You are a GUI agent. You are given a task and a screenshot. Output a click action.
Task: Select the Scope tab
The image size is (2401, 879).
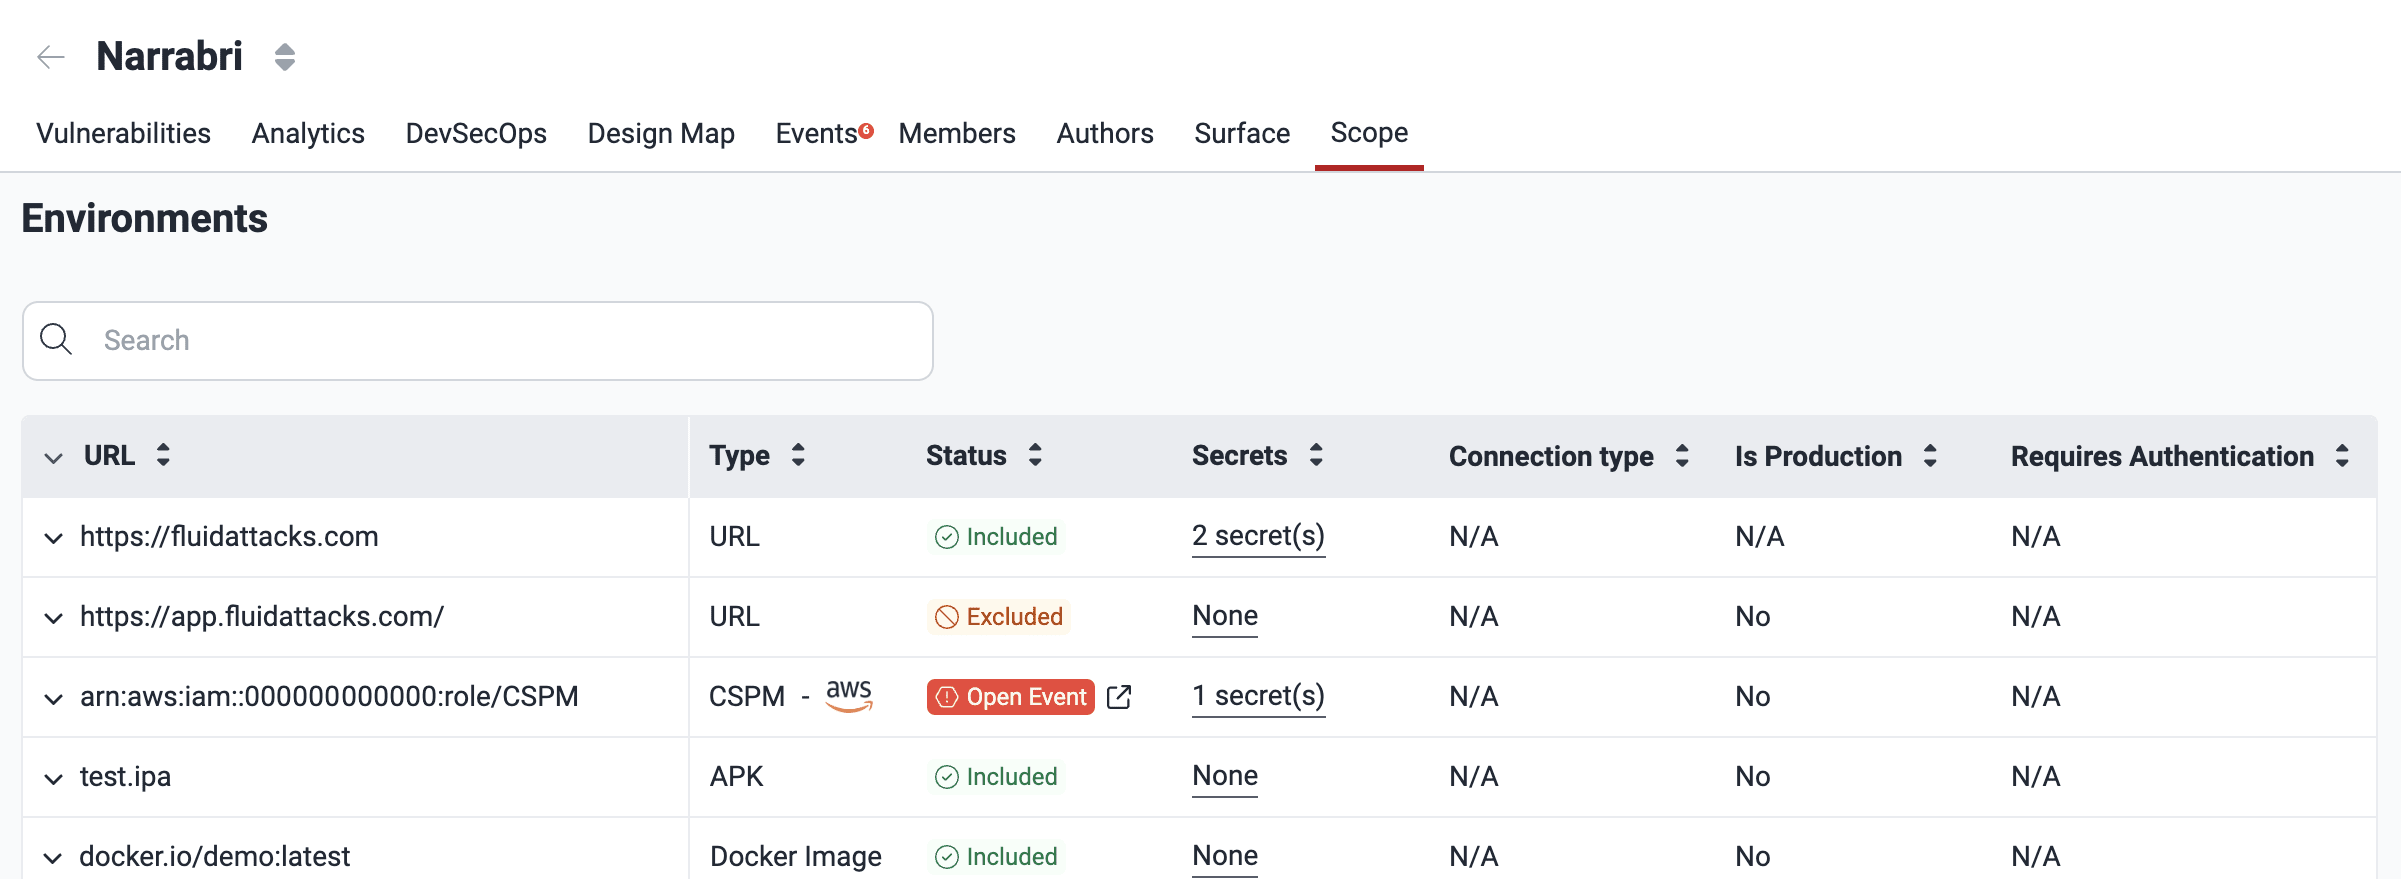pyautogui.click(x=1369, y=133)
